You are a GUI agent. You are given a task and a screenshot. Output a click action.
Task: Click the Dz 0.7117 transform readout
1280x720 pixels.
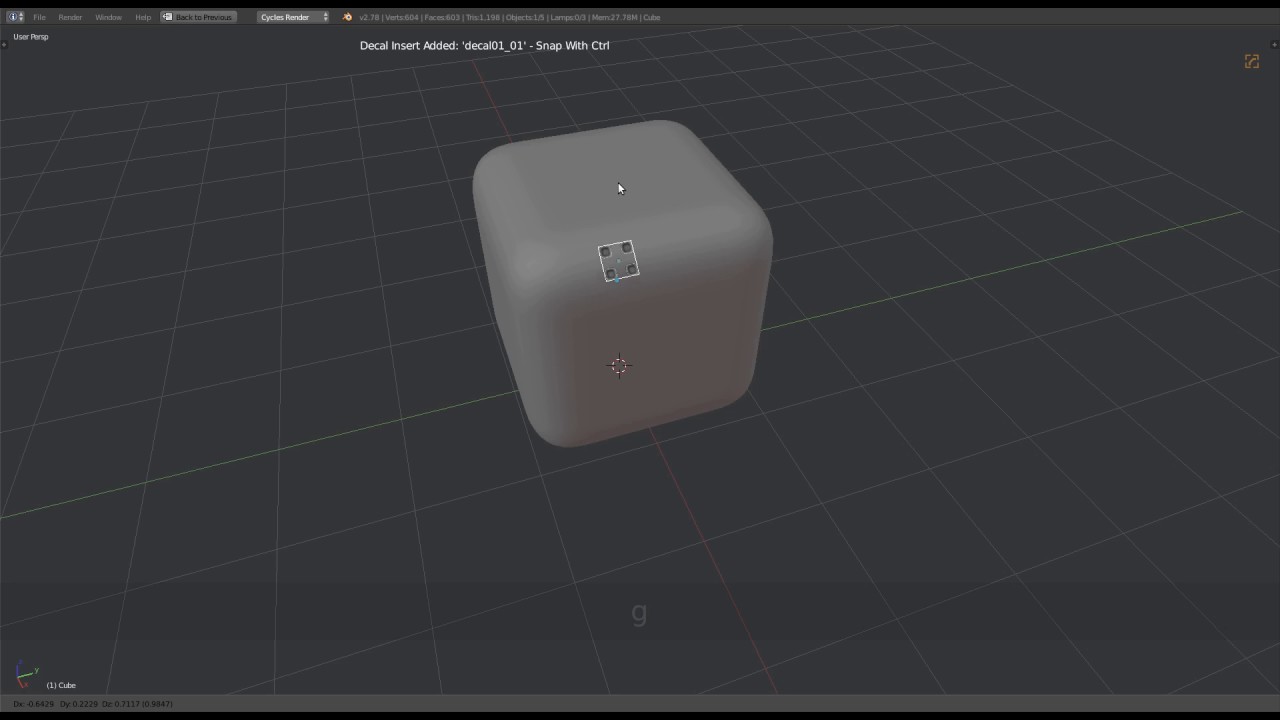click(121, 704)
